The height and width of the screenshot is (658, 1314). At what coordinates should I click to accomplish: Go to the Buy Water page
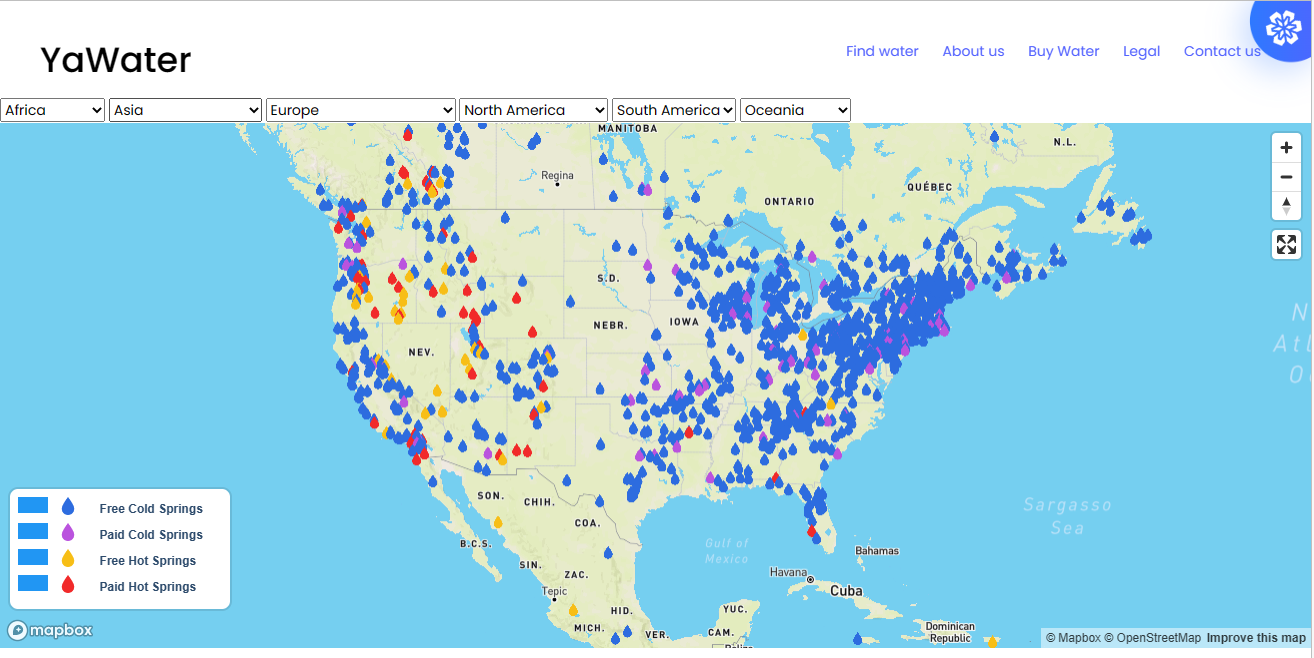tap(1063, 51)
